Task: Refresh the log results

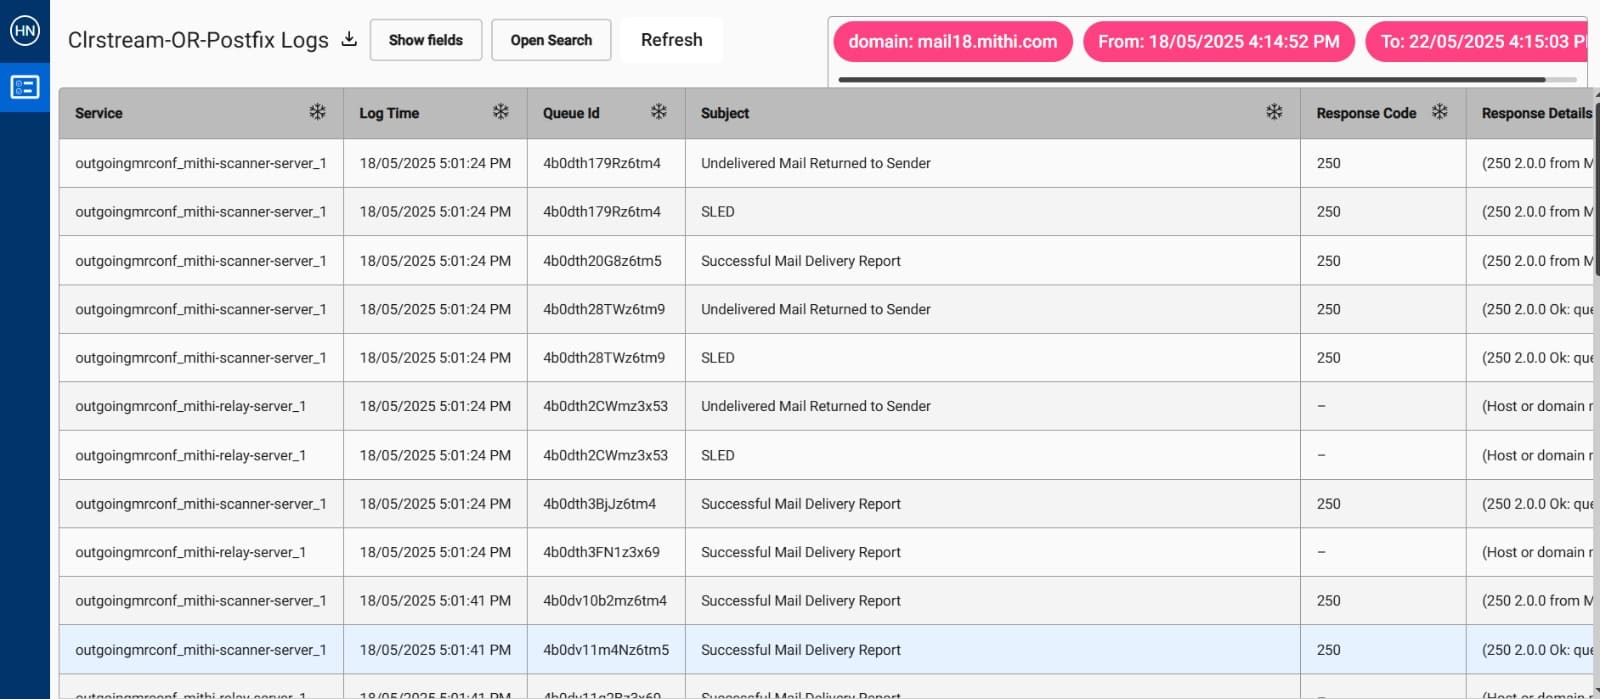Action: [x=671, y=40]
